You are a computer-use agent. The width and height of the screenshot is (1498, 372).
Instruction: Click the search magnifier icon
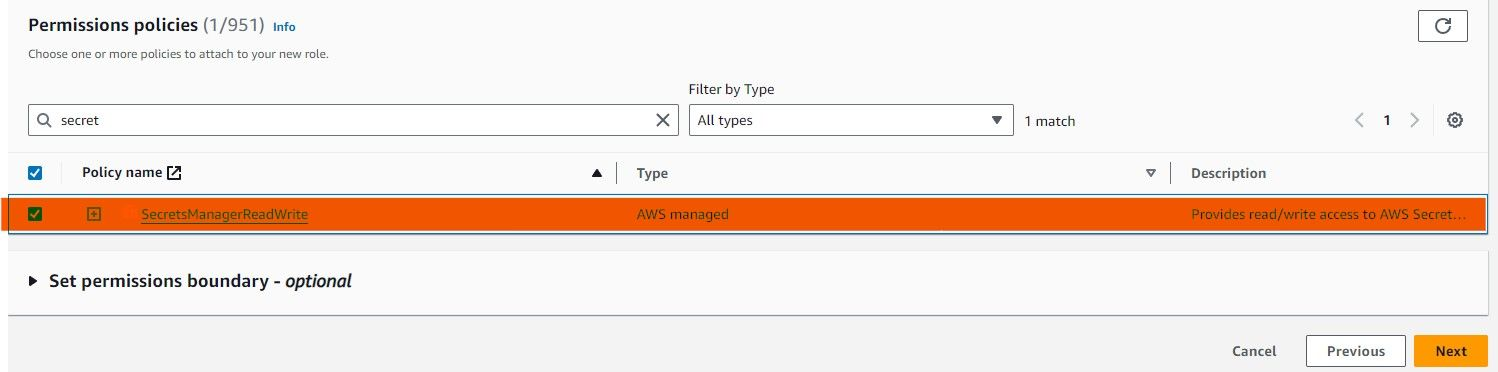click(x=44, y=120)
